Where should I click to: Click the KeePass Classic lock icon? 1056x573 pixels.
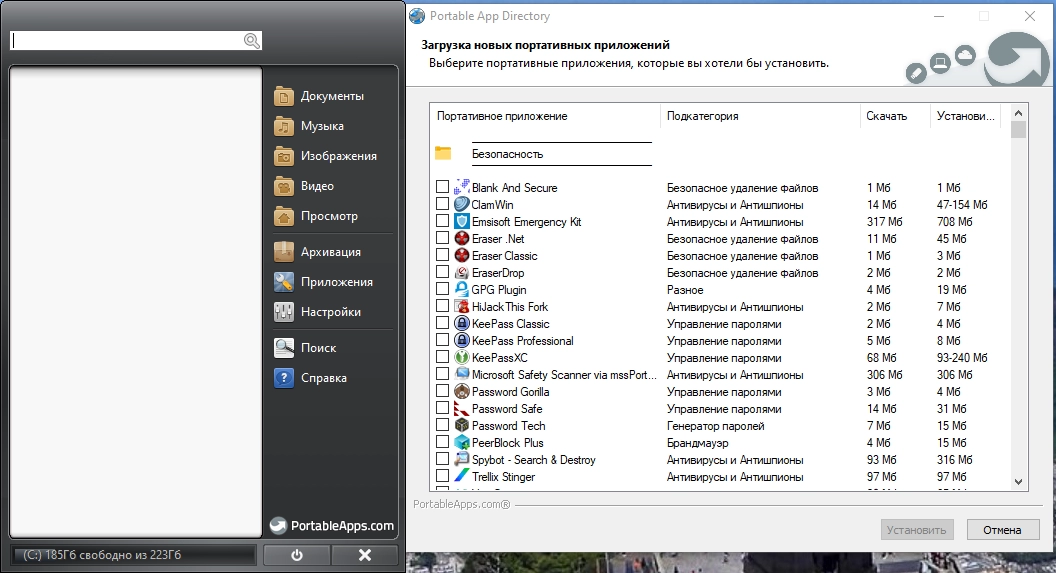[x=461, y=323]
